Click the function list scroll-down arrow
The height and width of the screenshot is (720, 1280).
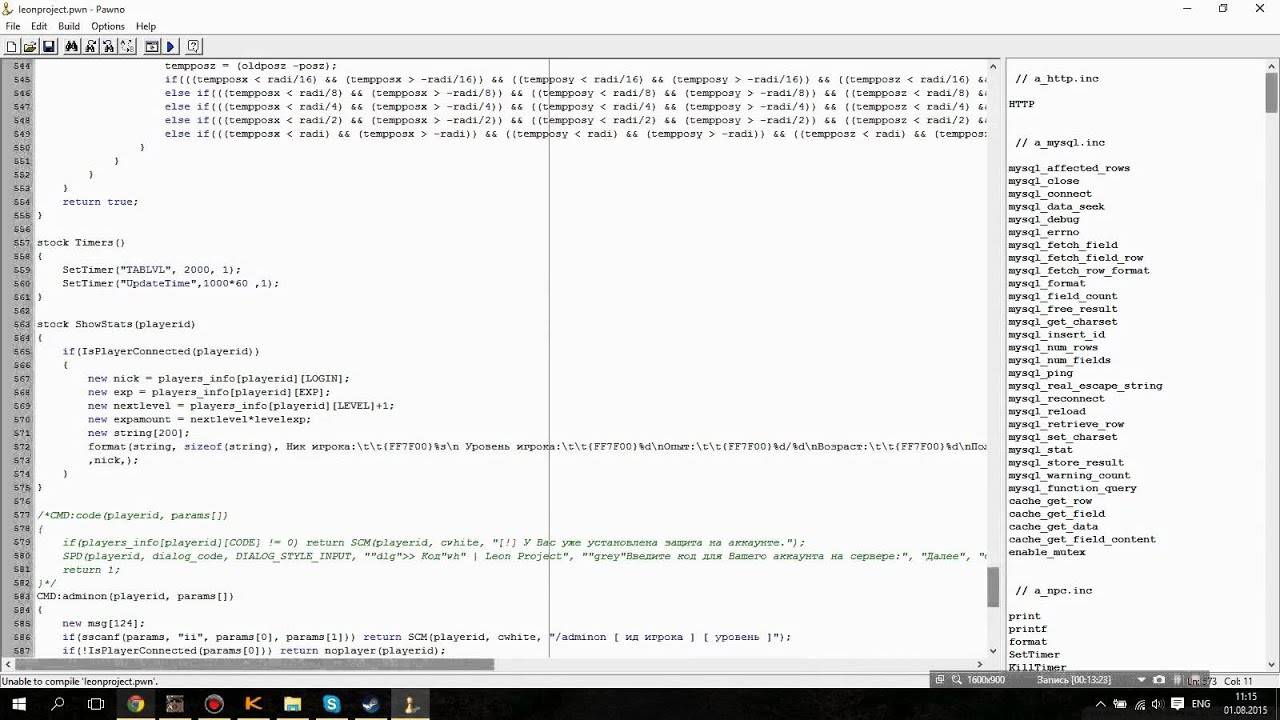1271,664
